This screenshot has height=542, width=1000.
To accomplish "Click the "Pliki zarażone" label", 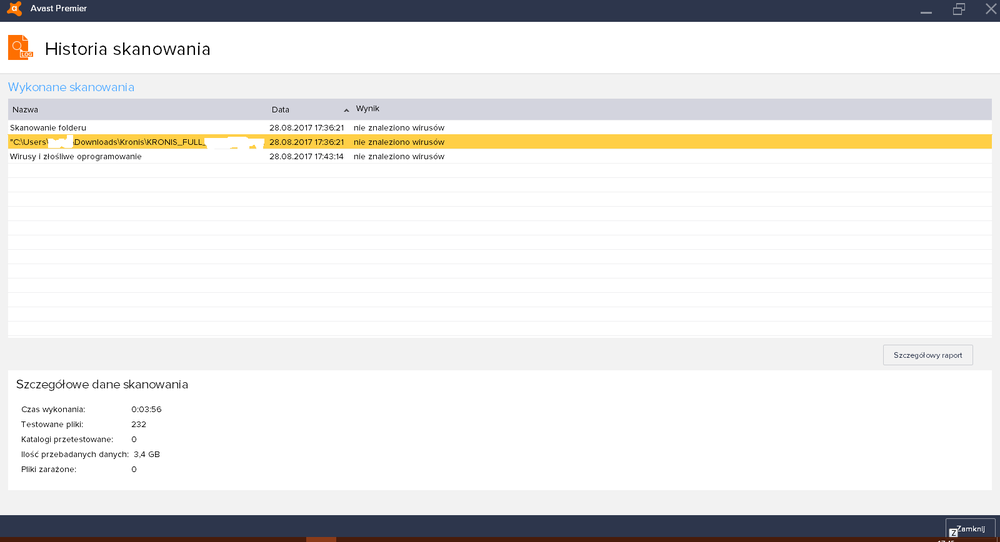I will pos(48,469).
